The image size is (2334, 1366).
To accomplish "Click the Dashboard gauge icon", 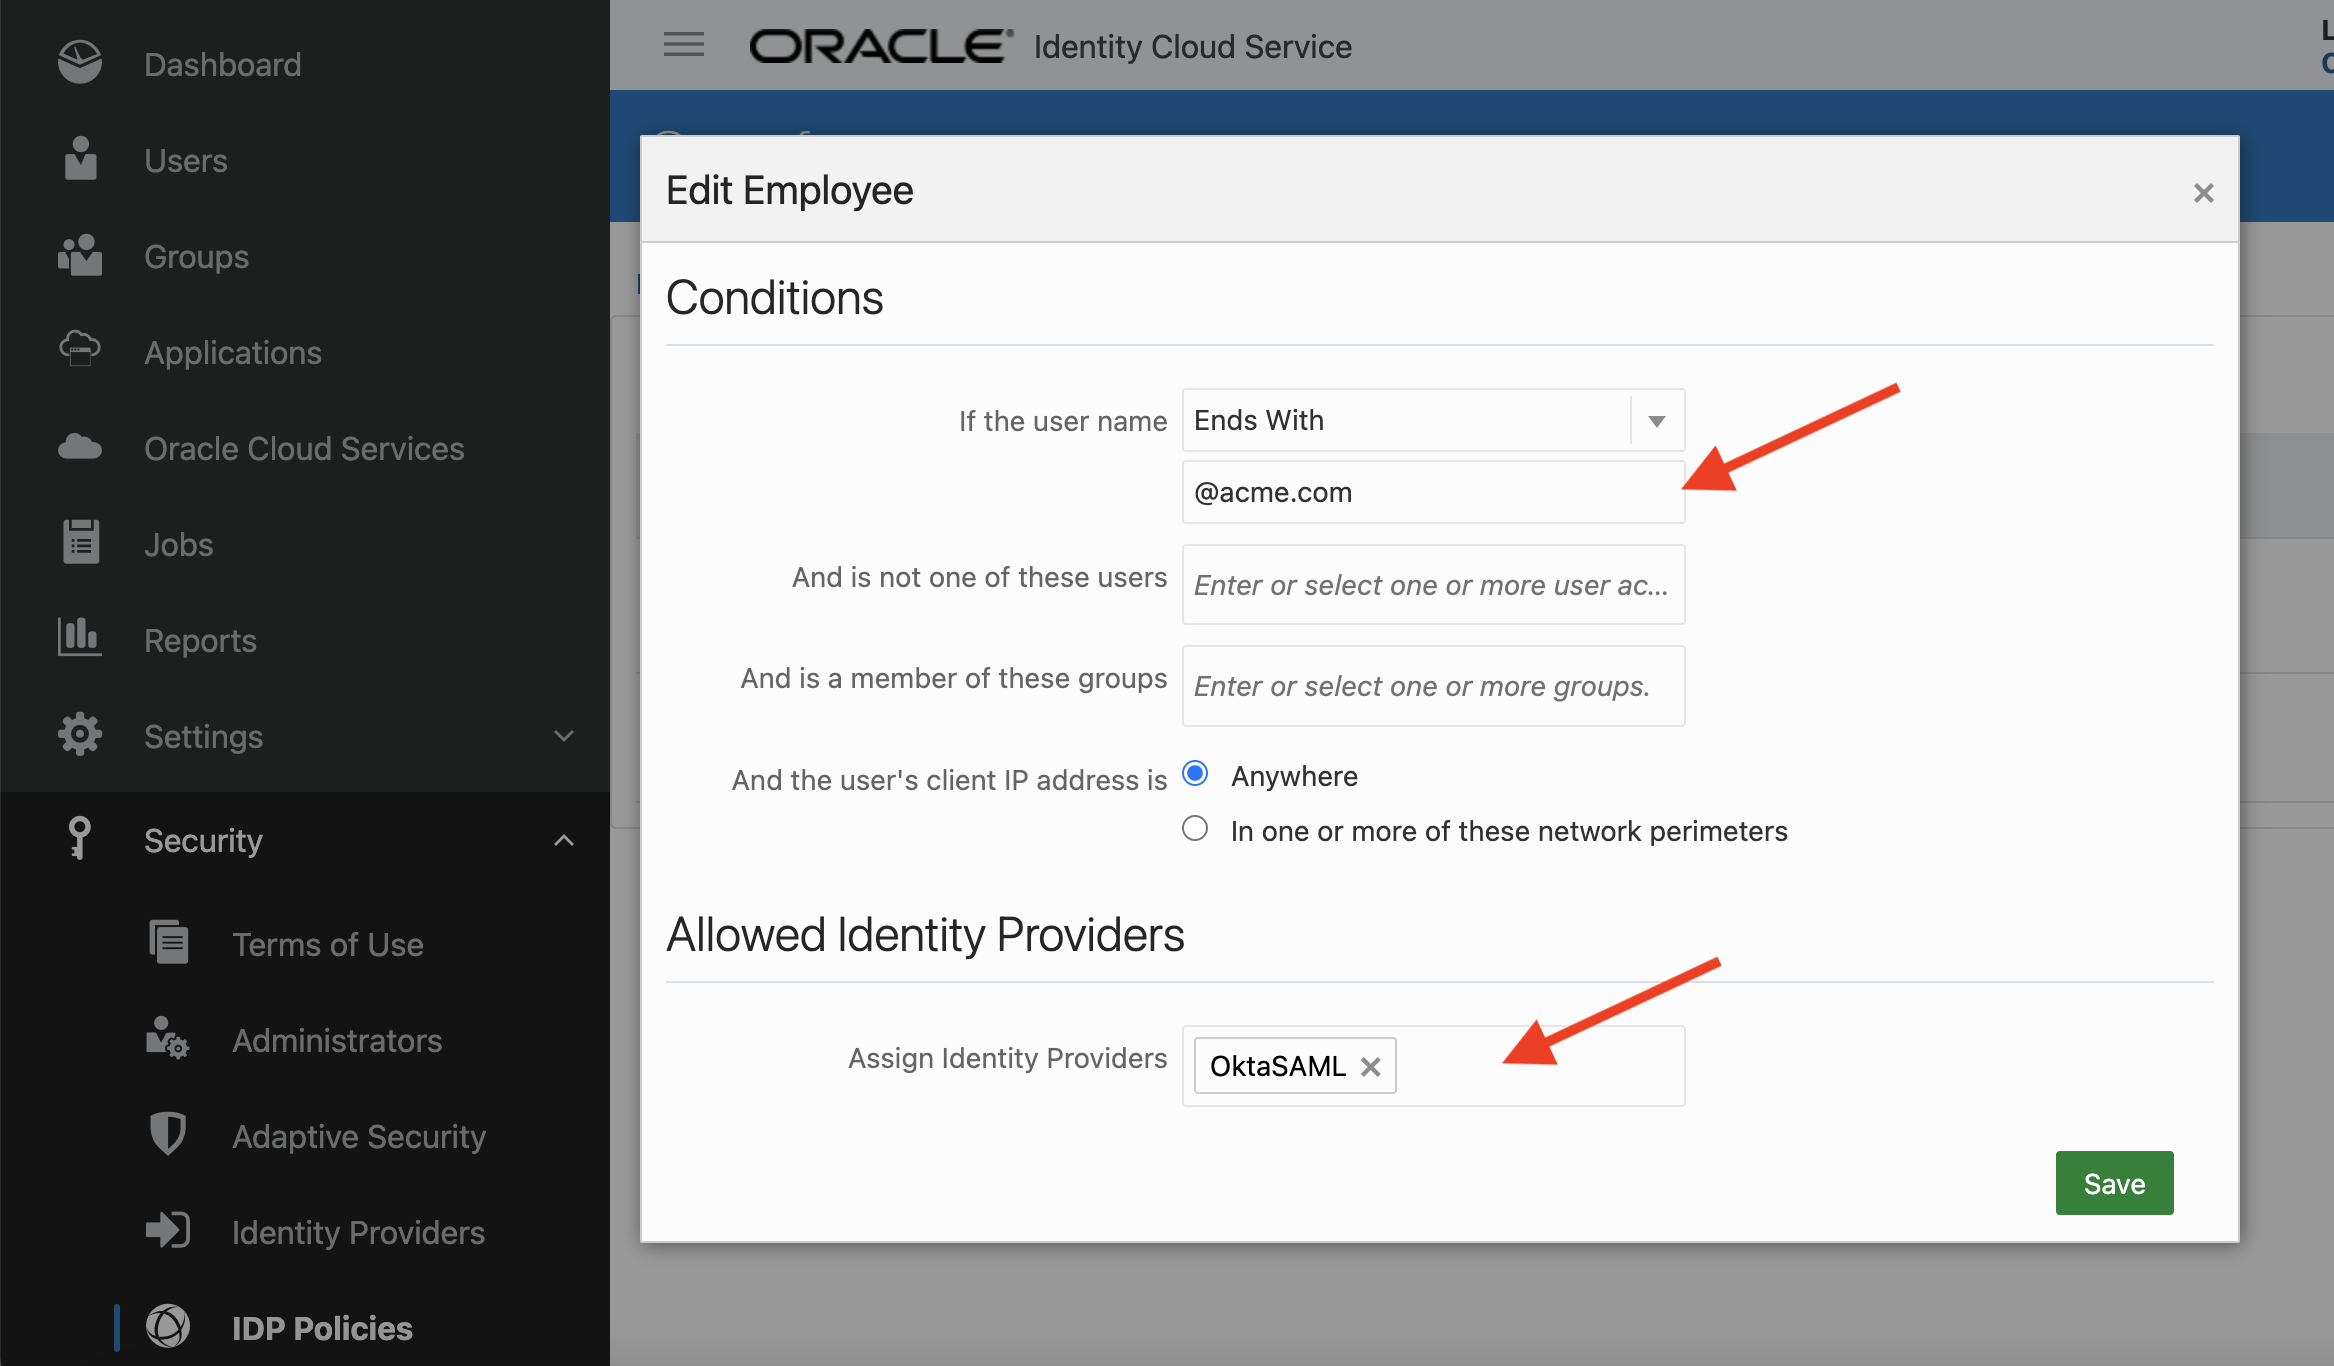I will click(80, 63).
